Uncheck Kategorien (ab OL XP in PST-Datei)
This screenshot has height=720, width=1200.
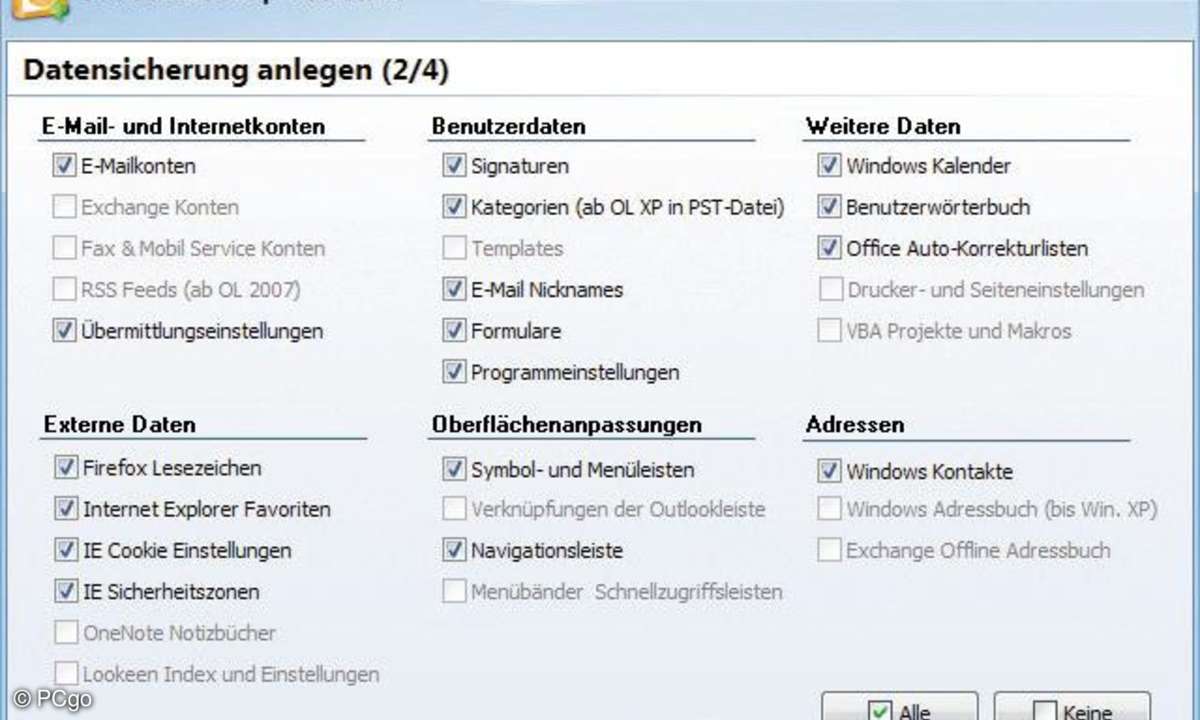point(454,207)
